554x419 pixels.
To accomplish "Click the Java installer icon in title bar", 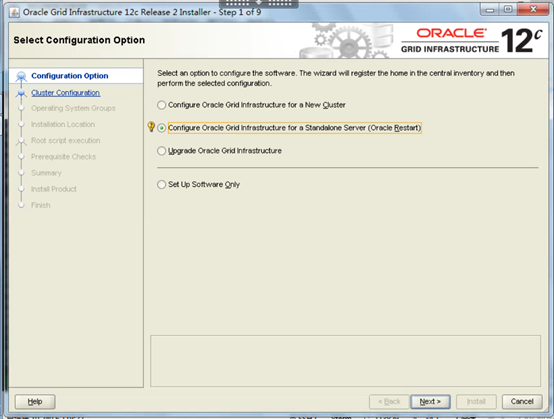I will [14, 12].
